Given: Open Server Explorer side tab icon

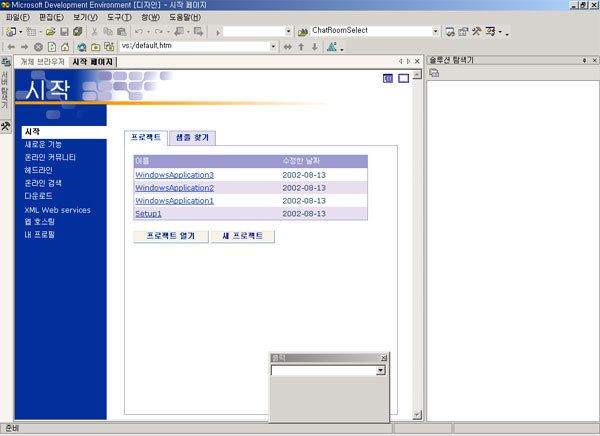Looking at the screenshot, I should click(x=5, y=62).
